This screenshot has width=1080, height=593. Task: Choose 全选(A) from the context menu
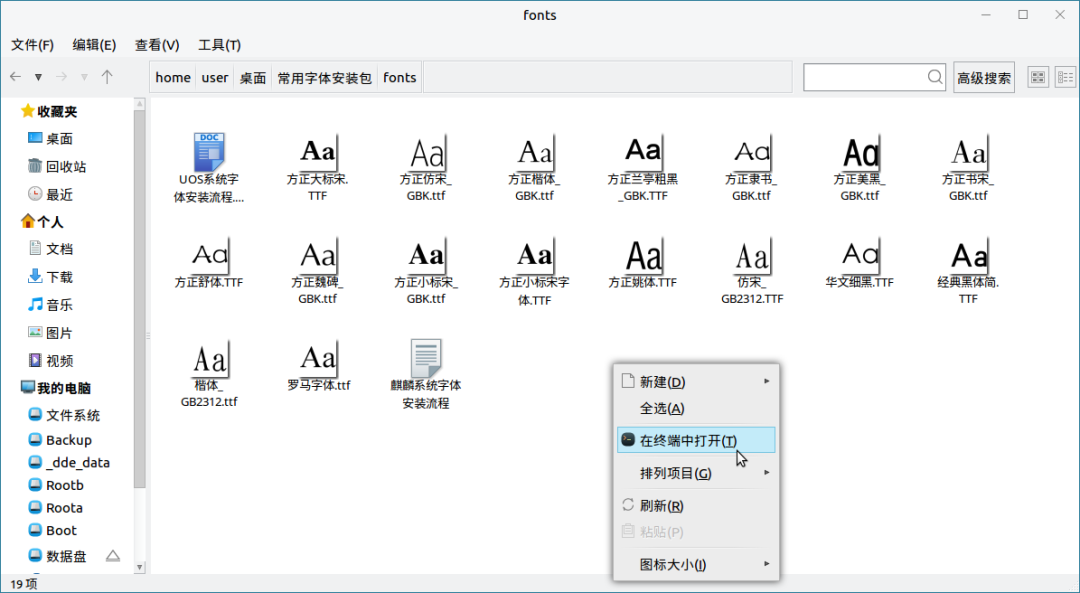(x=696, y=408)
